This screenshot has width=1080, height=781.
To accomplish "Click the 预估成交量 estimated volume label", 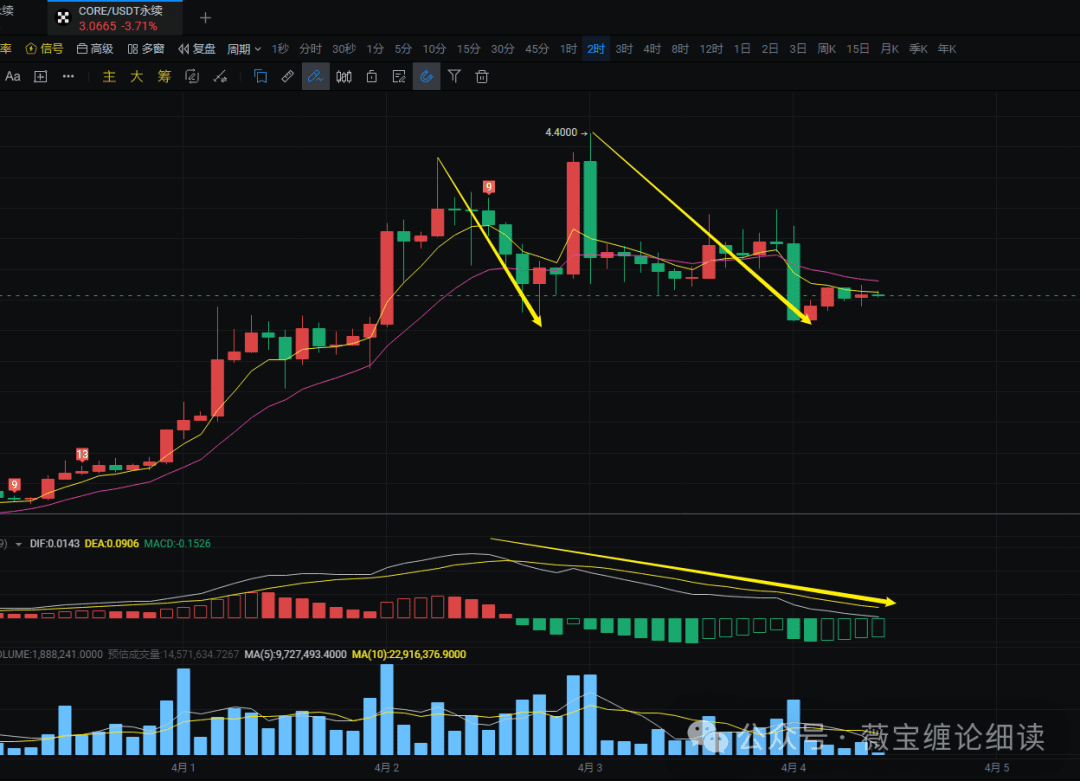I will click(x=174, y=654).
